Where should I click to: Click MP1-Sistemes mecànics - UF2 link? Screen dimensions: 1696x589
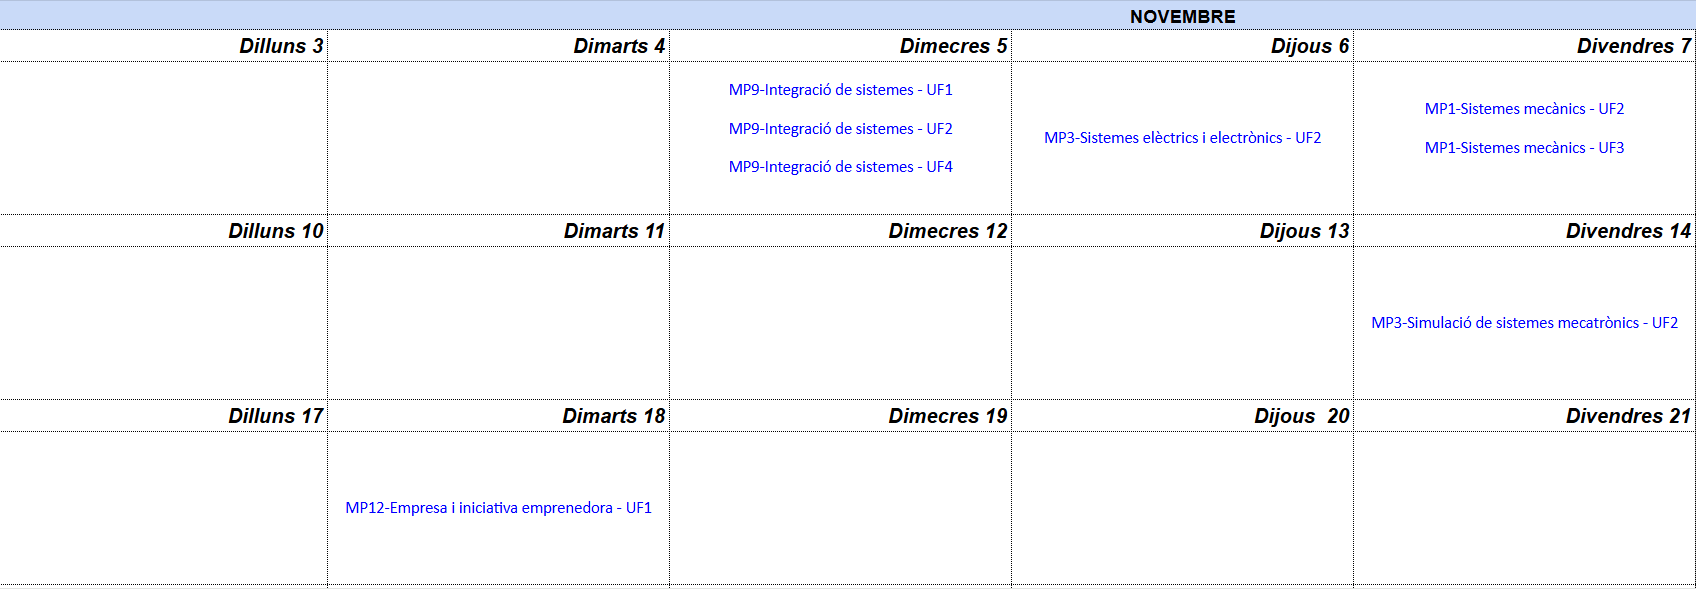coord(1524,109)
